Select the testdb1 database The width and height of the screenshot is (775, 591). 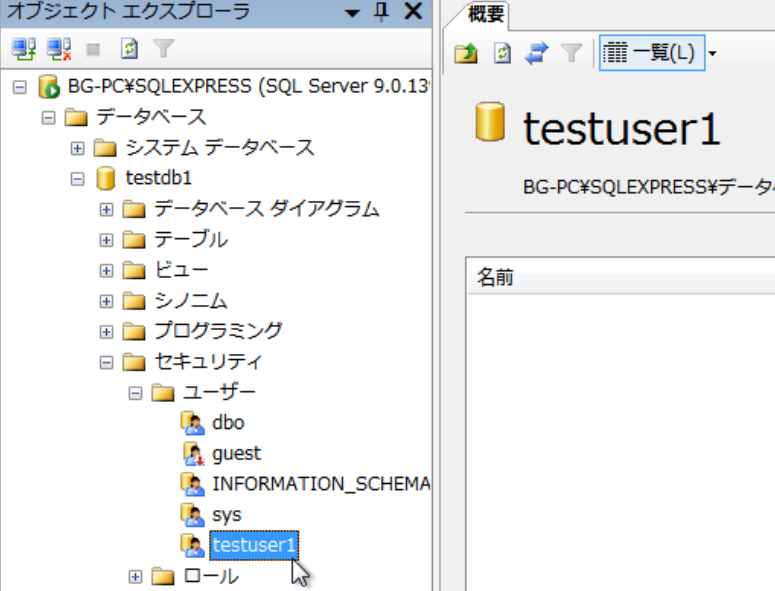tap(159, 178)
